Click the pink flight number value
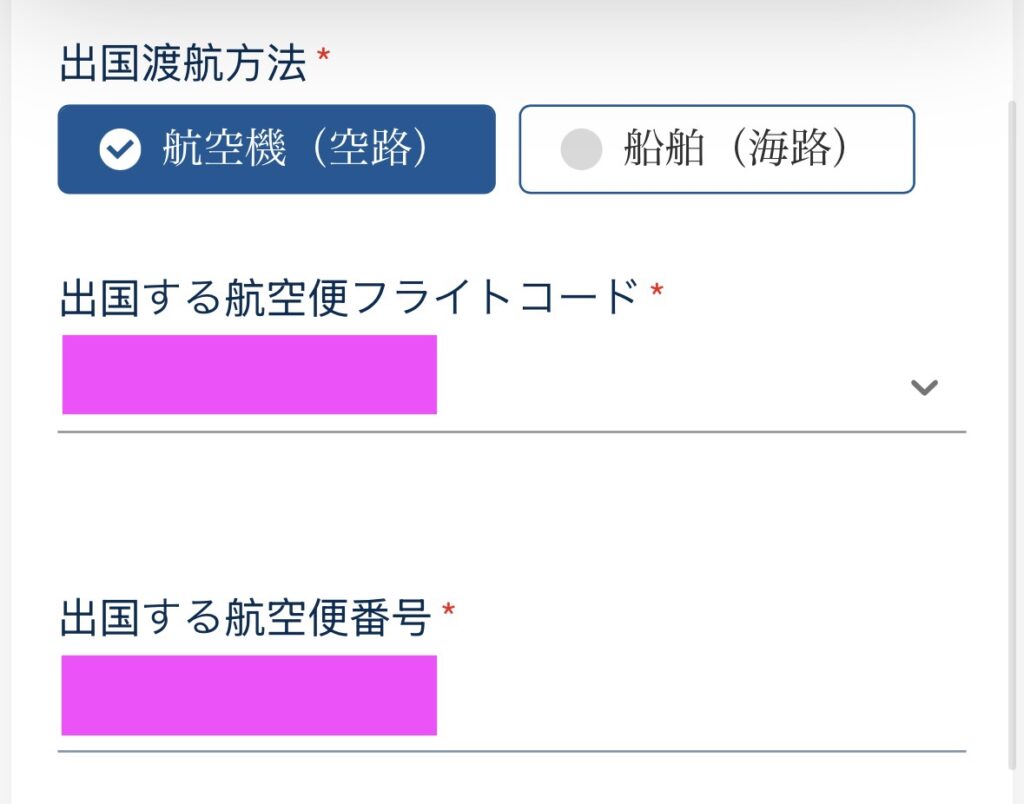 tap(249, 695)
